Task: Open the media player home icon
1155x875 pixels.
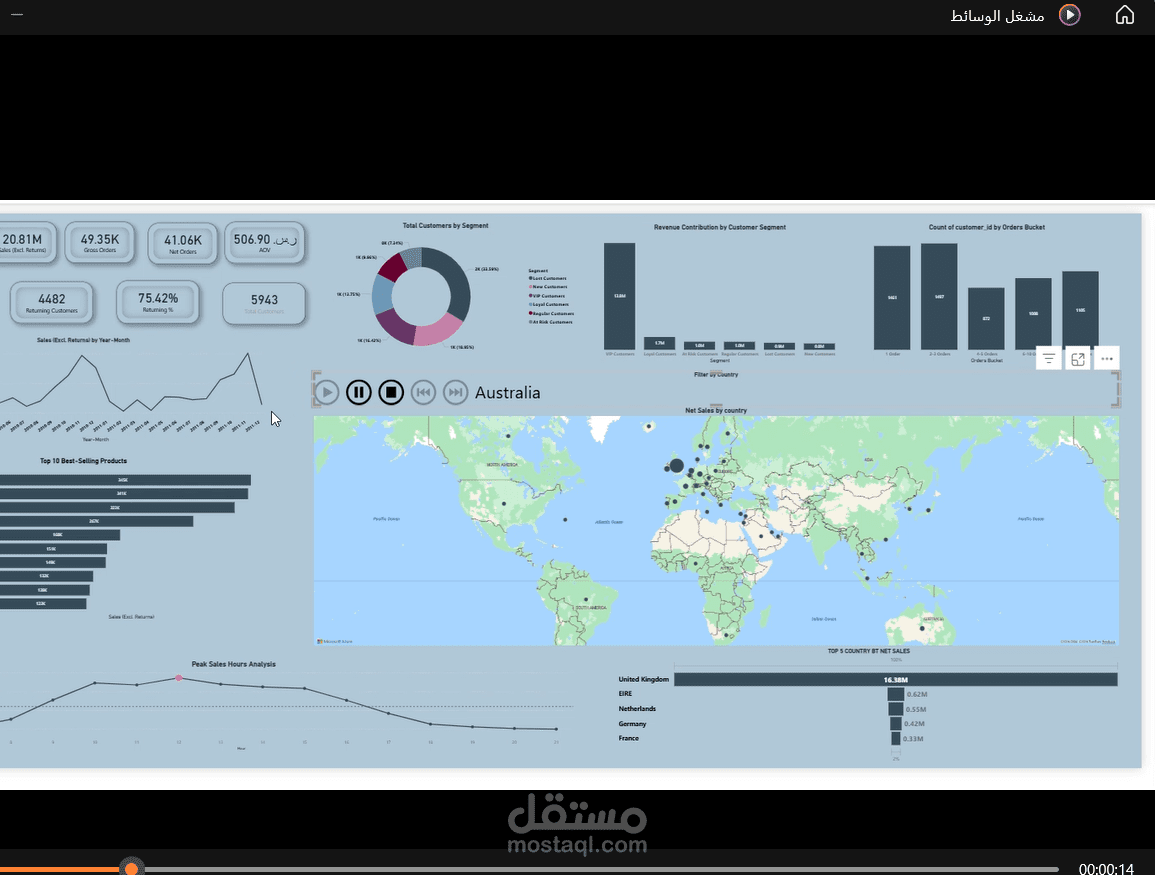Action: [x=1124, y=15]
